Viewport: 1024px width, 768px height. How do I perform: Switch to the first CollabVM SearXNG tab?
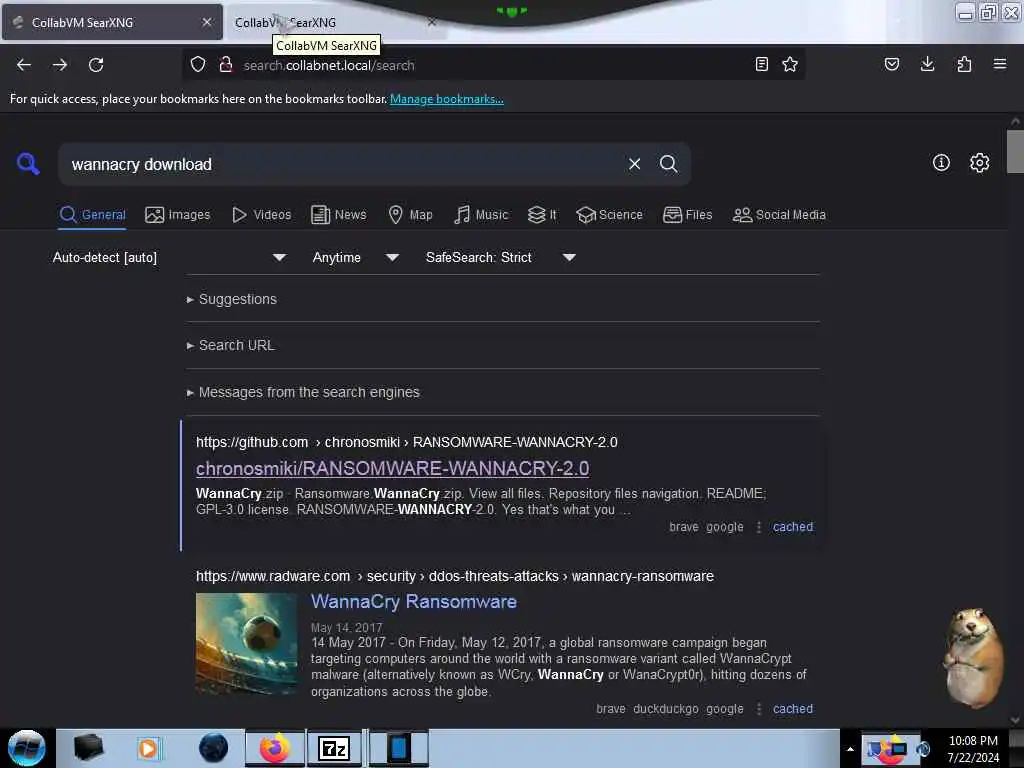[x=112, y=22]
